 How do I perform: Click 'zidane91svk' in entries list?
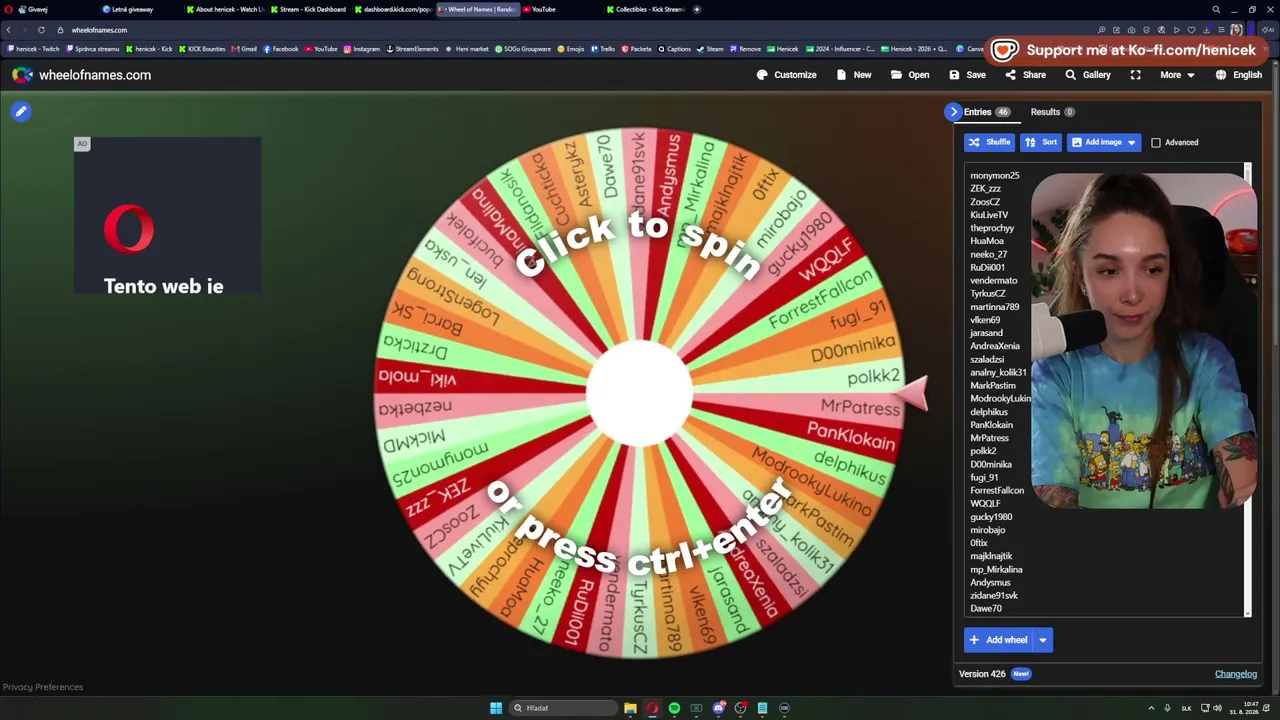pyautogui.click(x=994, y=596)
